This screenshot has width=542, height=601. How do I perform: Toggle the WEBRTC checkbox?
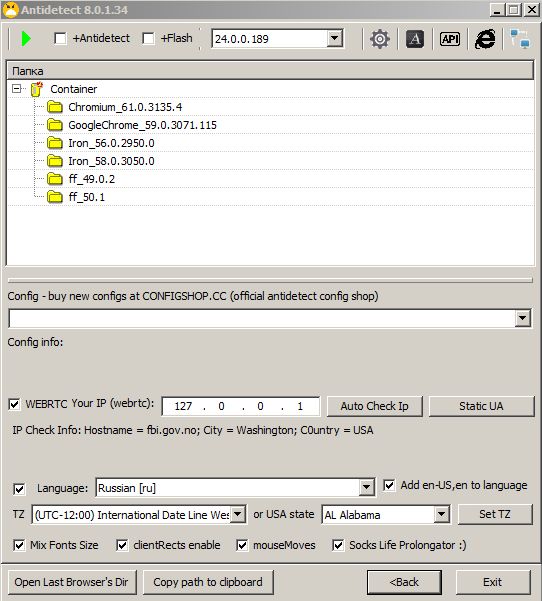click(x=14, y=404)
